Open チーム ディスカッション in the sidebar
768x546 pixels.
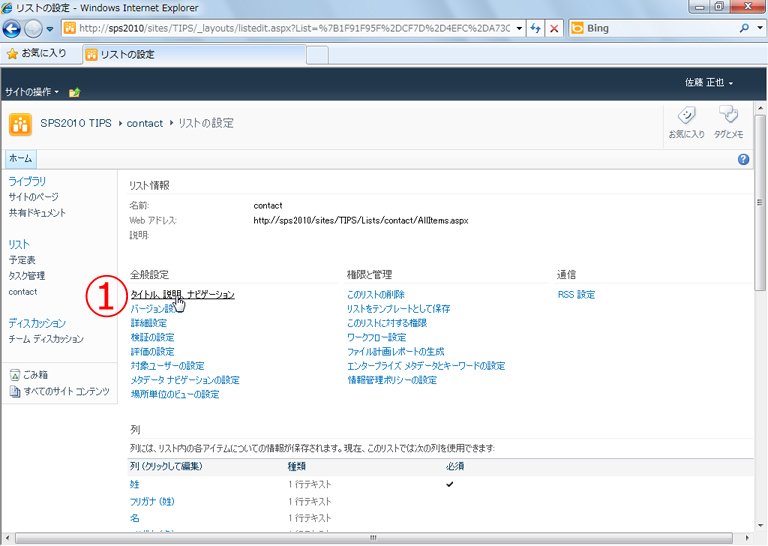click(x=46, y=339)
